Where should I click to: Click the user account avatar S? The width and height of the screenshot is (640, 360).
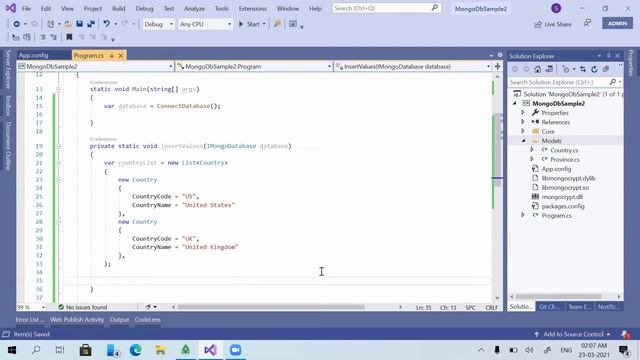click(556, 8)
